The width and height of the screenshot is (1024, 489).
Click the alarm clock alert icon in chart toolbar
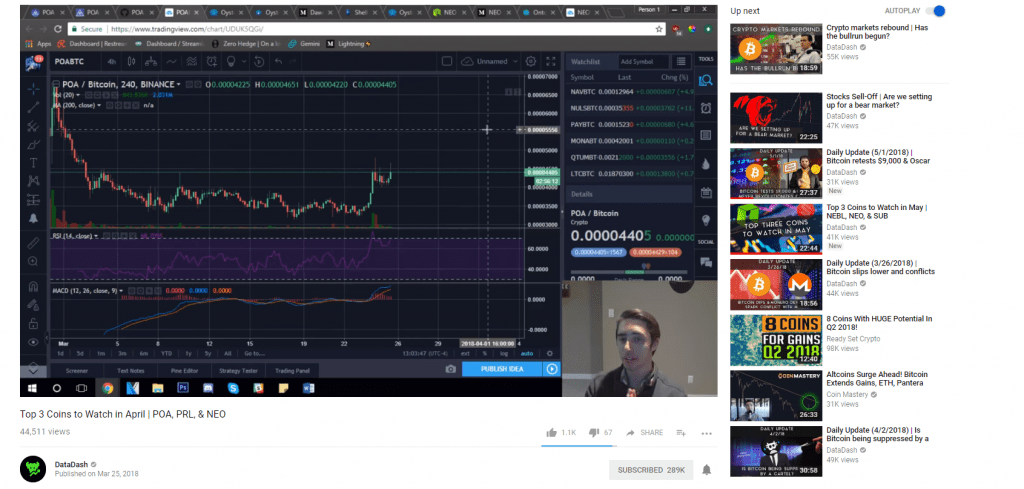pyautogui.click(x=212, y=61)
